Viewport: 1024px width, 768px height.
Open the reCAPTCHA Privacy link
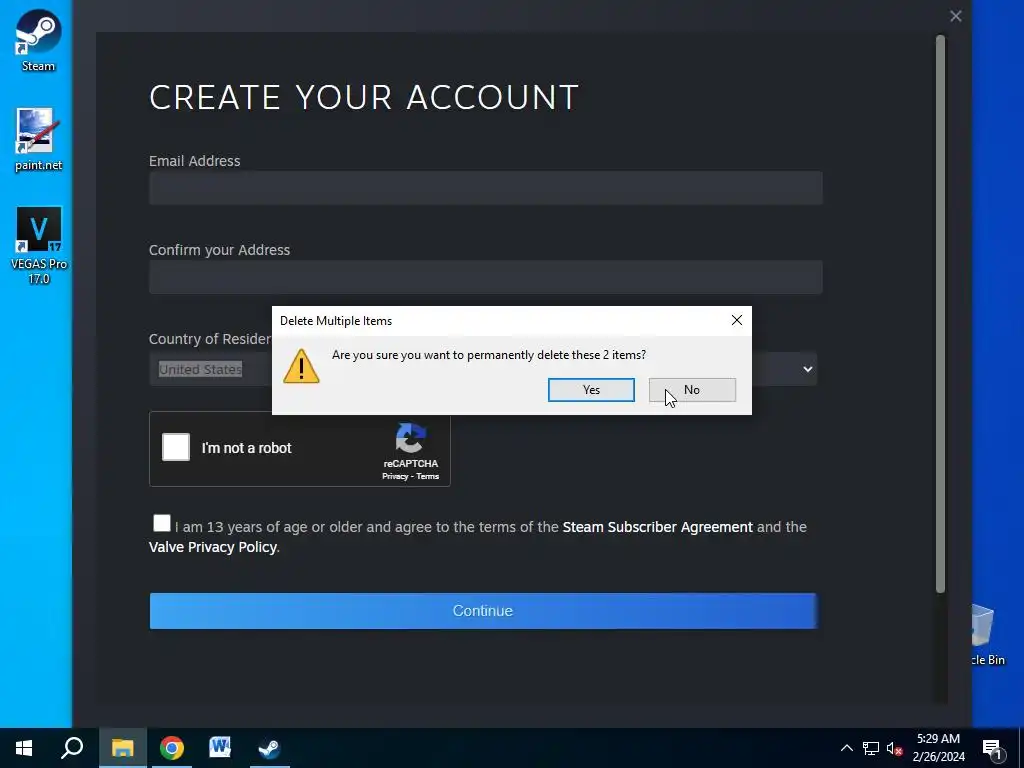[x=395, y=476]
